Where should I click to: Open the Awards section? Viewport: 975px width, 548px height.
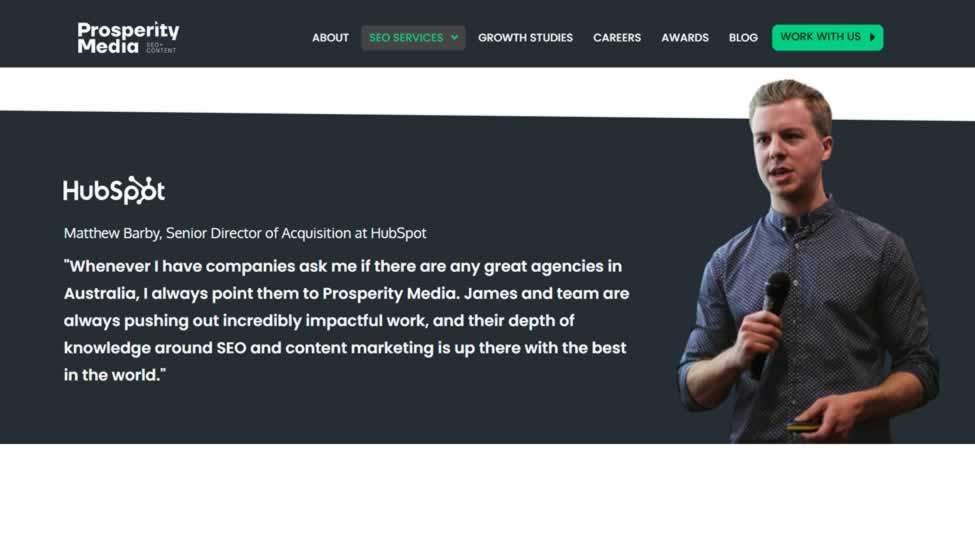[x=685, y=38]
